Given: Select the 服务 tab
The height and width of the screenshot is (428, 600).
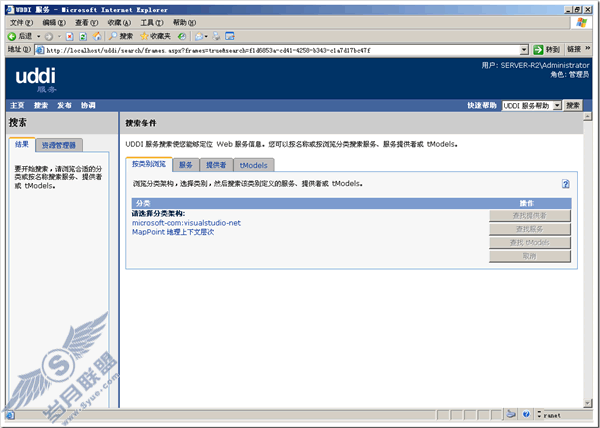Looking at the screenshot, I should click(x=186, y=165).
